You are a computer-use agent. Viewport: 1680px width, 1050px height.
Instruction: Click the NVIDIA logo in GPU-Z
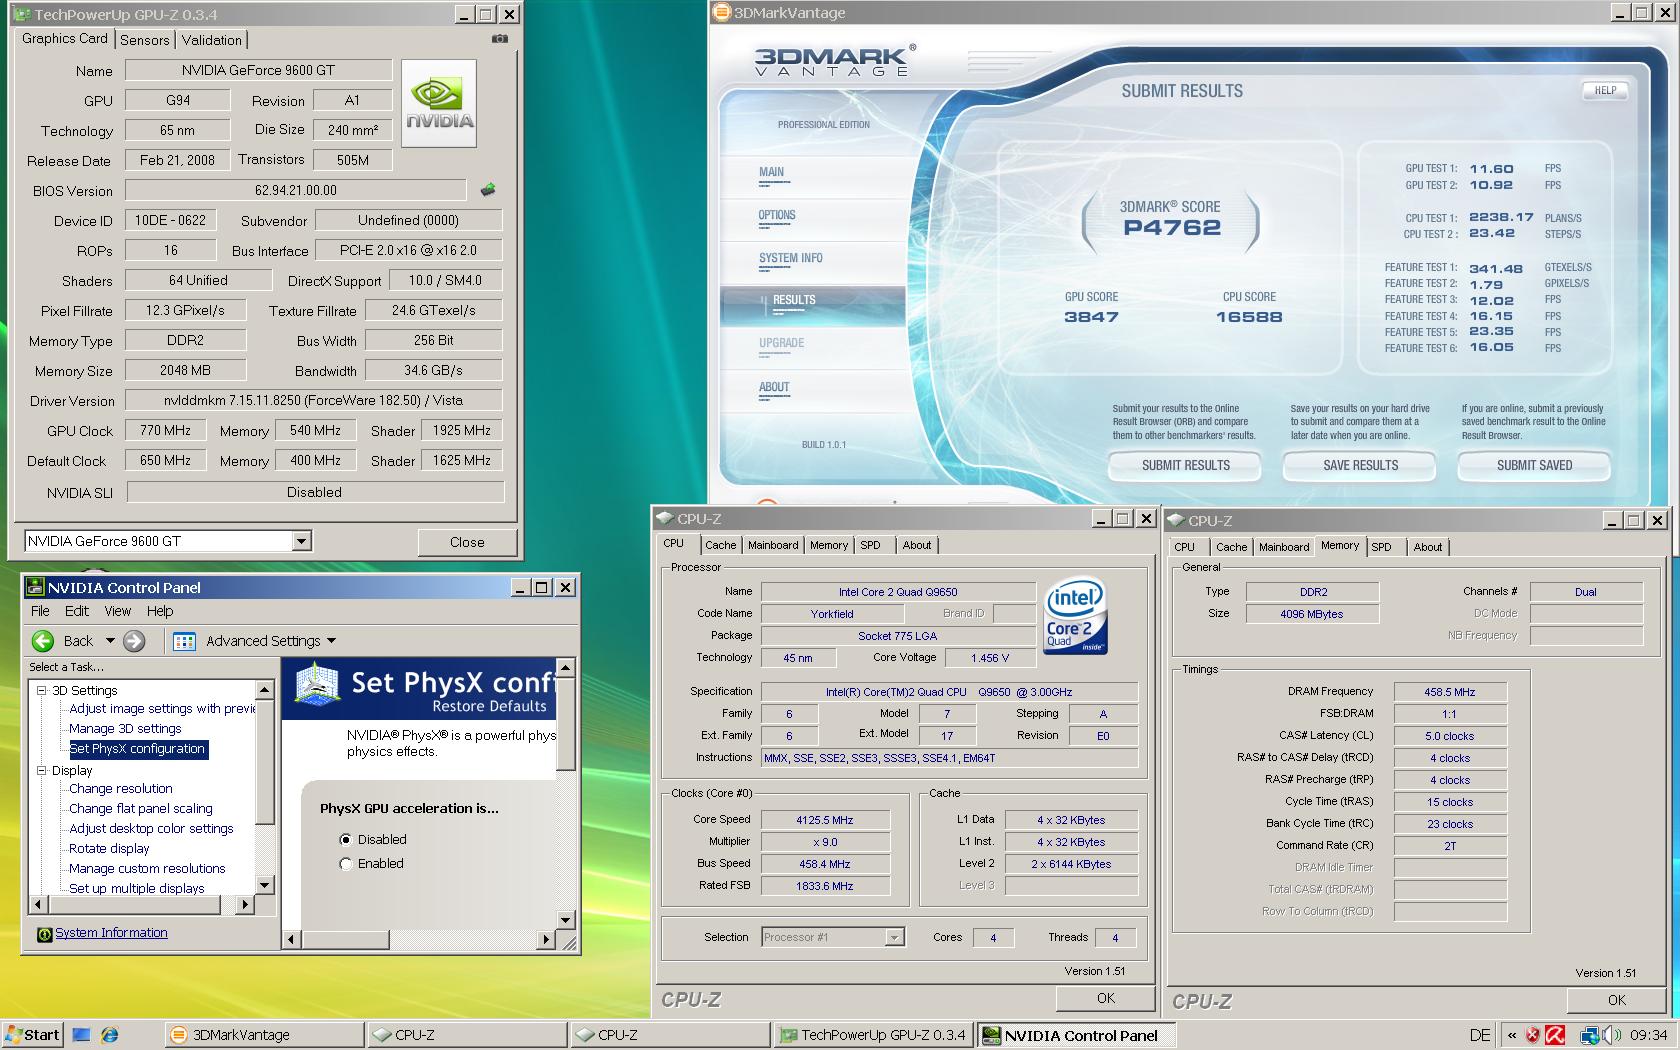pyautogui.click(x=439, y=104)
